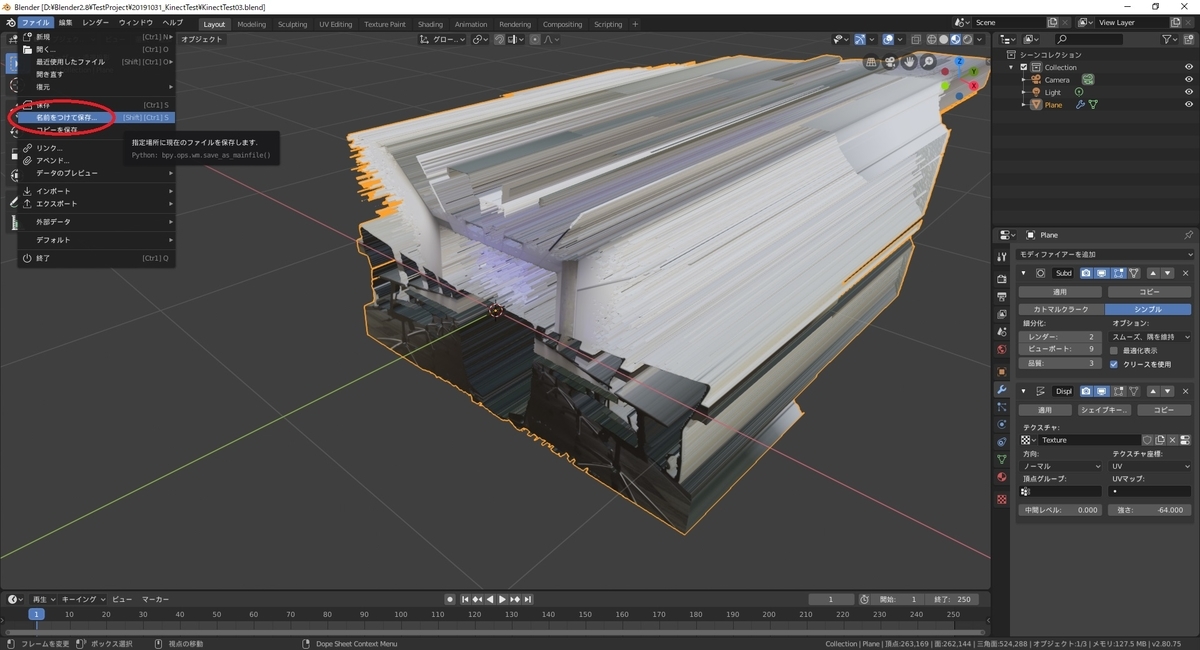Click the outliner search field
The height and width of the screenshot is (650, 1200).
point(1089,39)
